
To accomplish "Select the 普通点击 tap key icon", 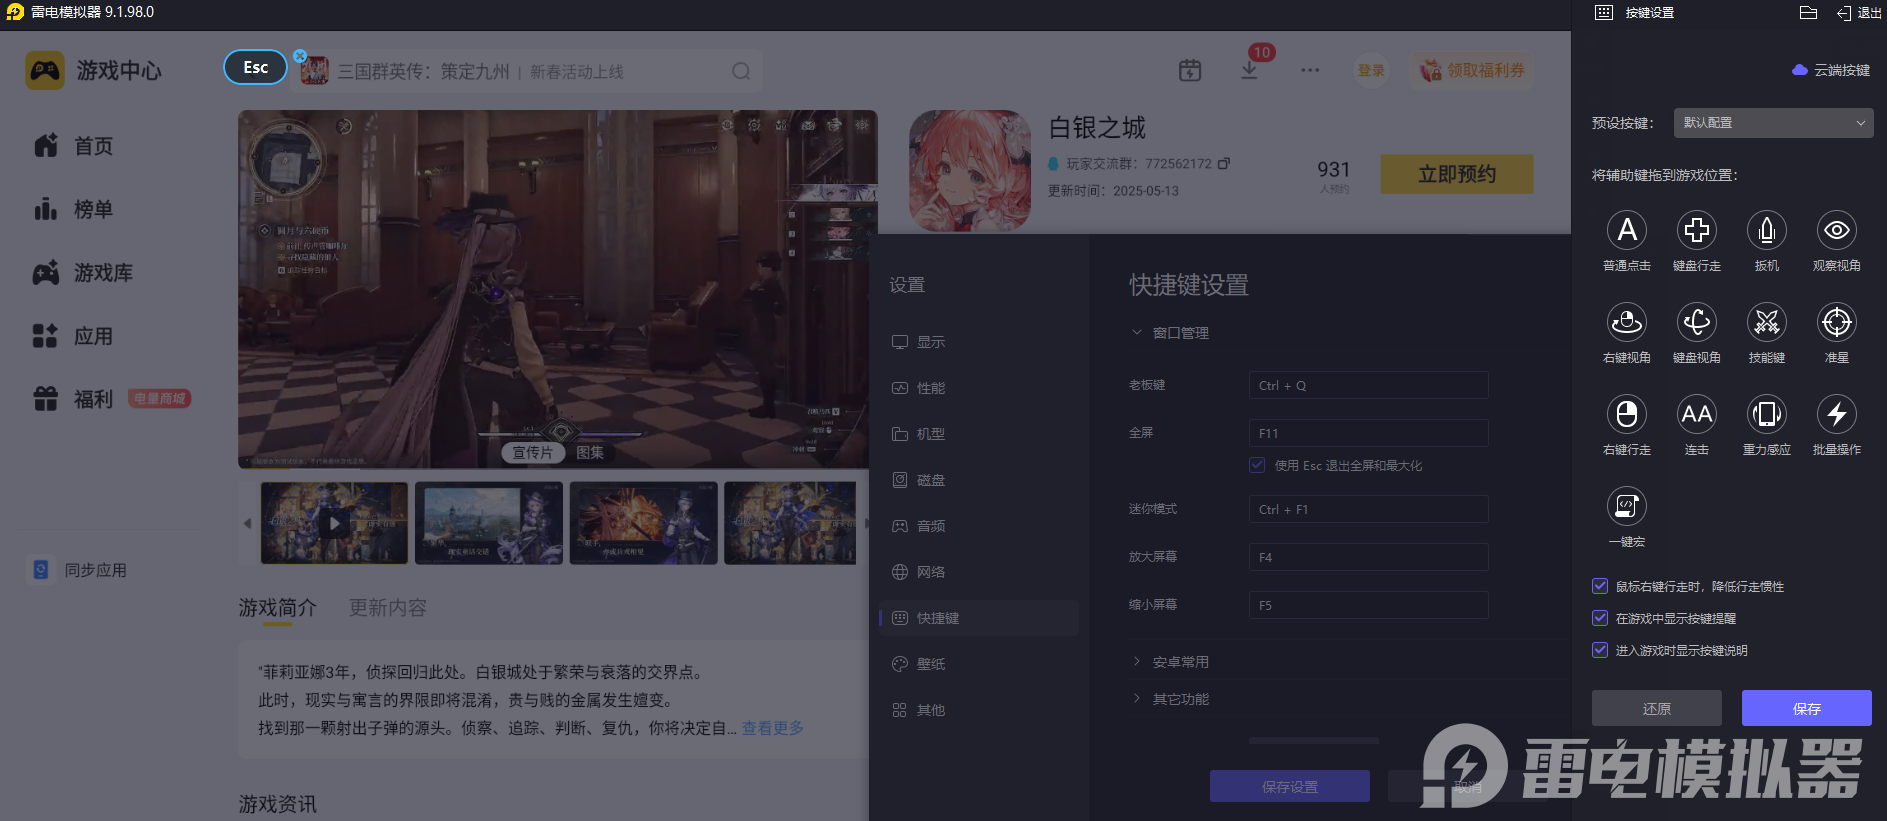I will (x=1627, y=230).
